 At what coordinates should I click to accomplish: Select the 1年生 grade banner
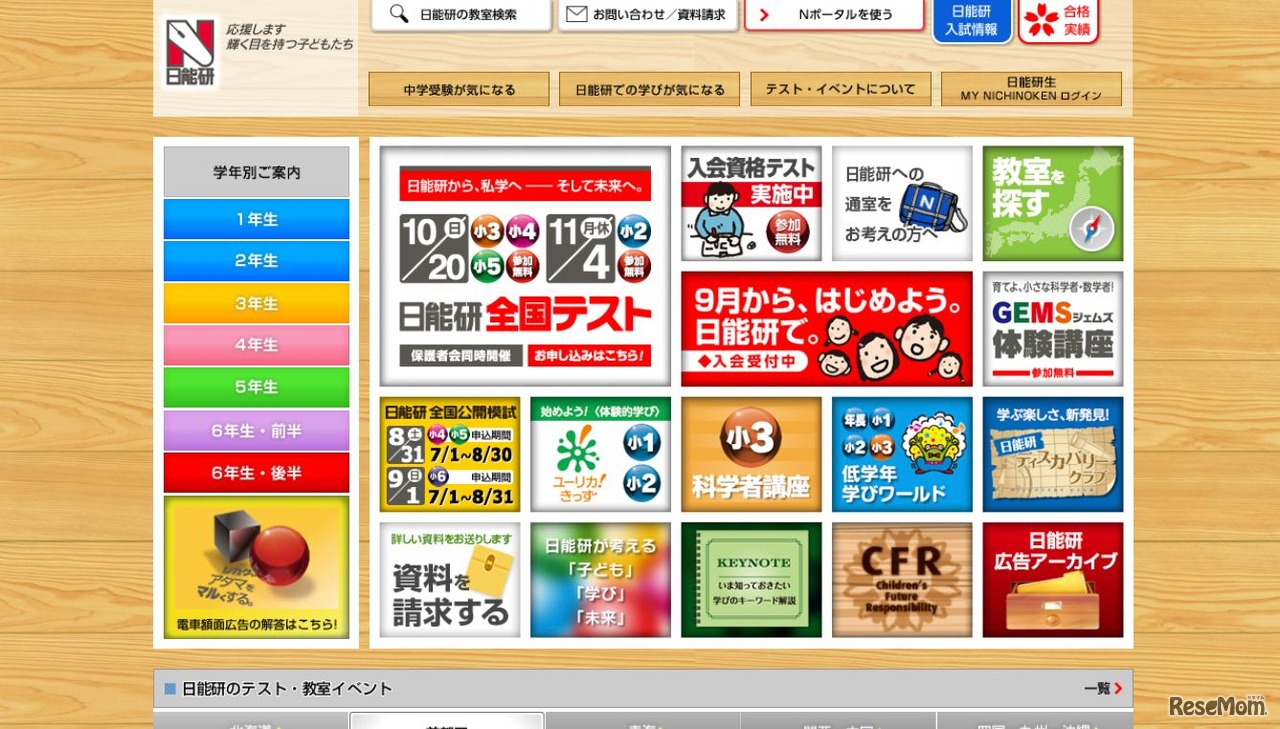point(256,218)
